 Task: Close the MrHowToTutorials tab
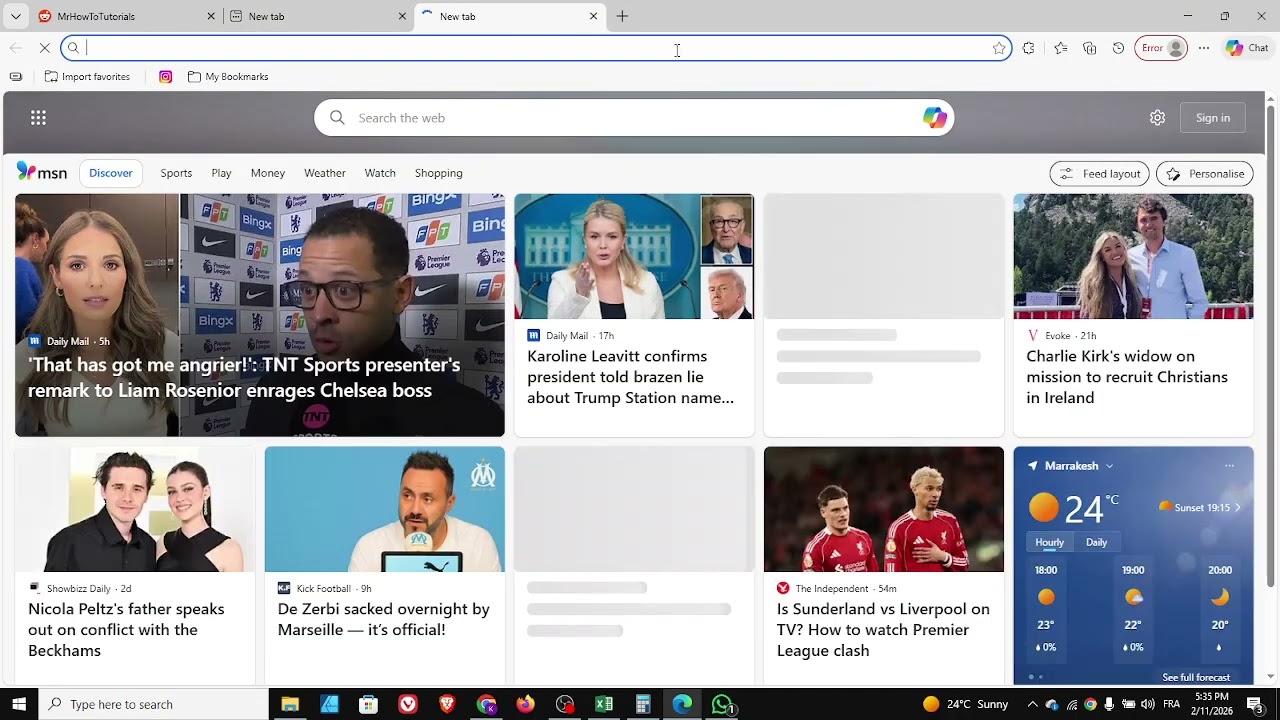point(211,16)
